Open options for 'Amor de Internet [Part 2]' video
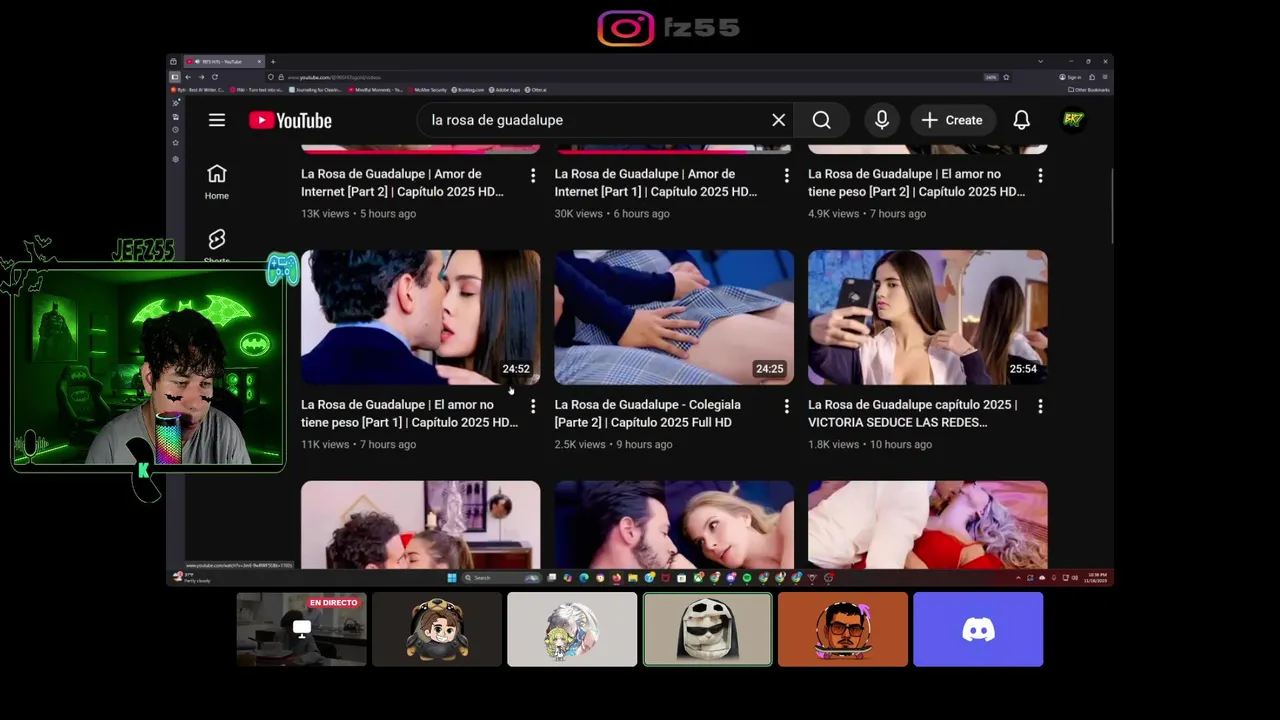Viewport: 1280px width, 720px height. [x=532, y=176]
